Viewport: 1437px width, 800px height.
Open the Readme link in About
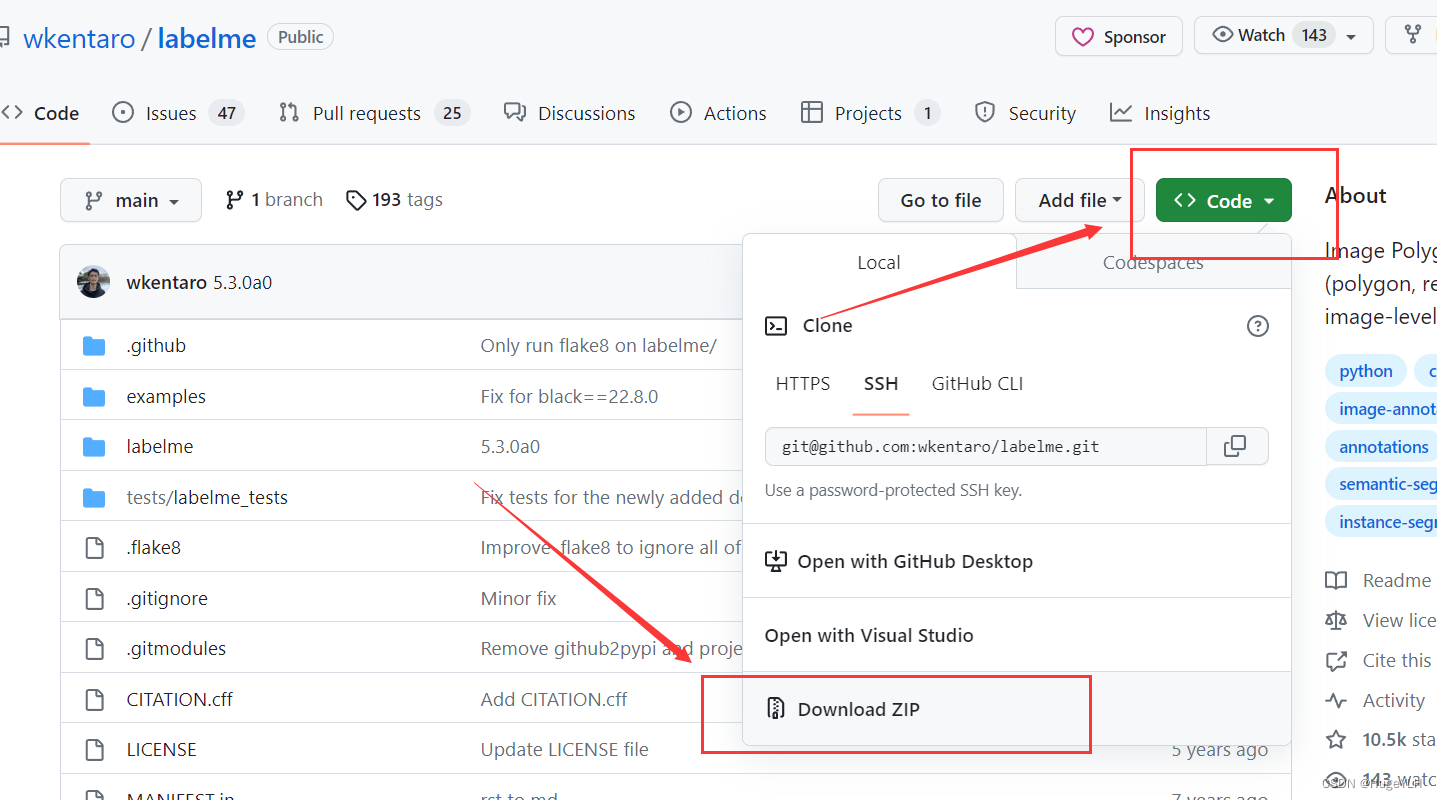[1379, 581]
